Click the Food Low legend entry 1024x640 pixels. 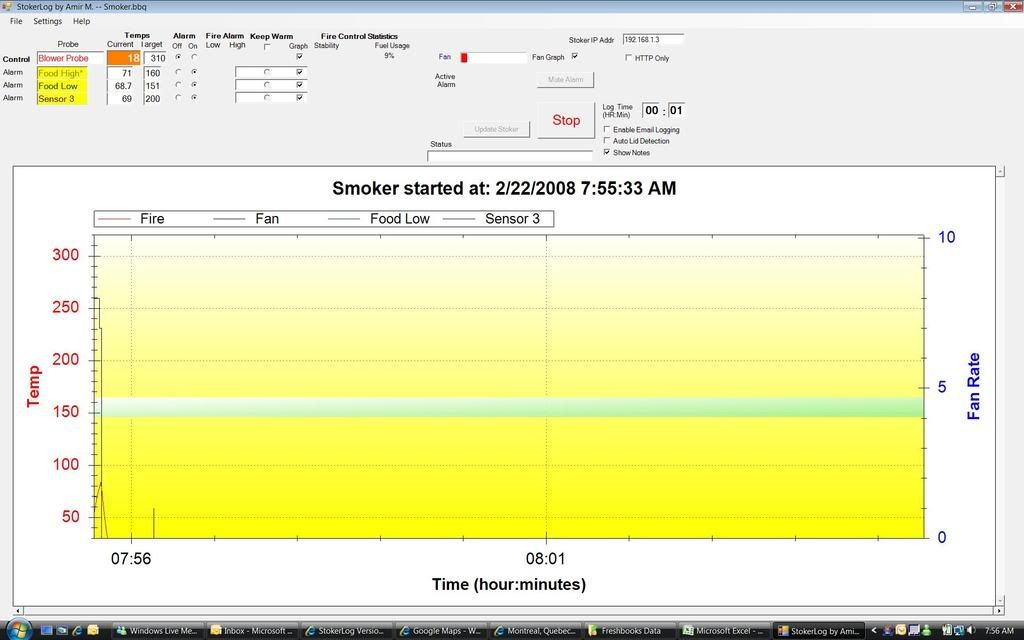tap(379, 219)
